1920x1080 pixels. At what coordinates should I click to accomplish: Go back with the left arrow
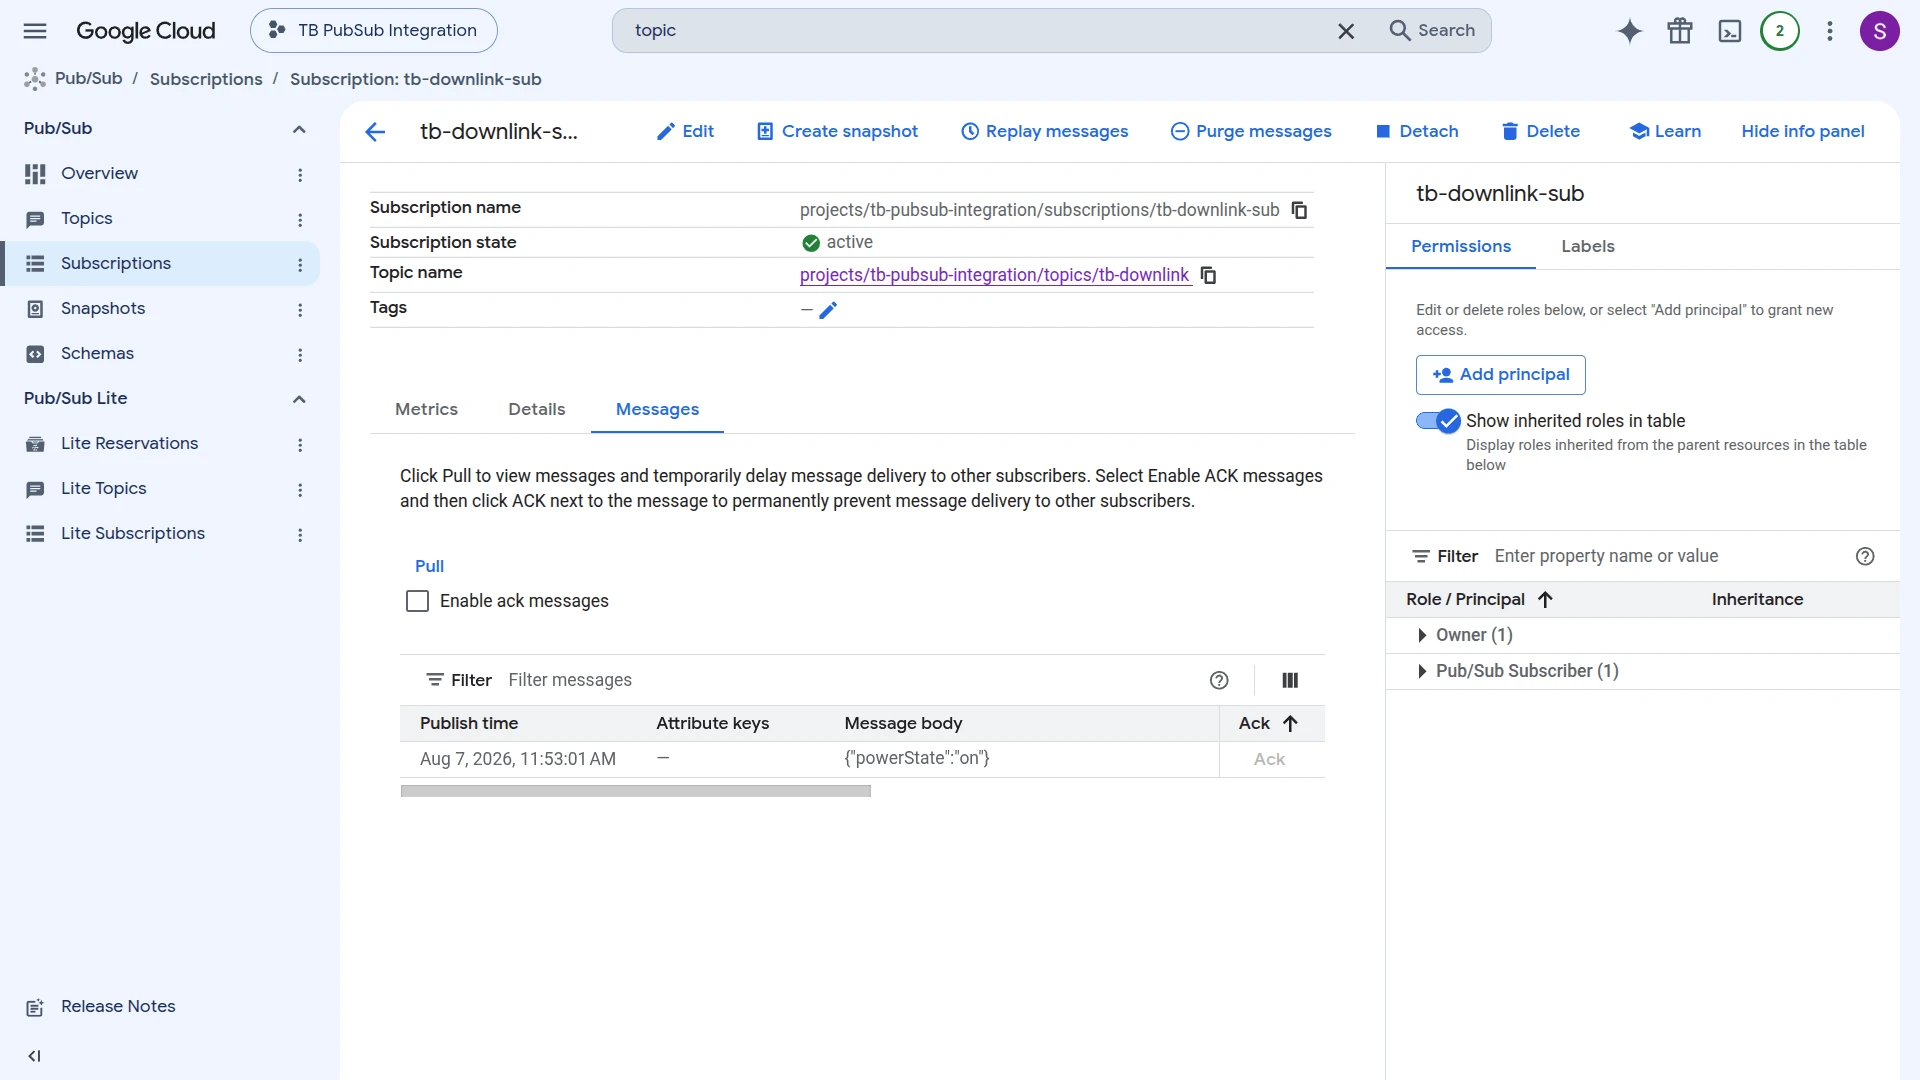(375, 132)
